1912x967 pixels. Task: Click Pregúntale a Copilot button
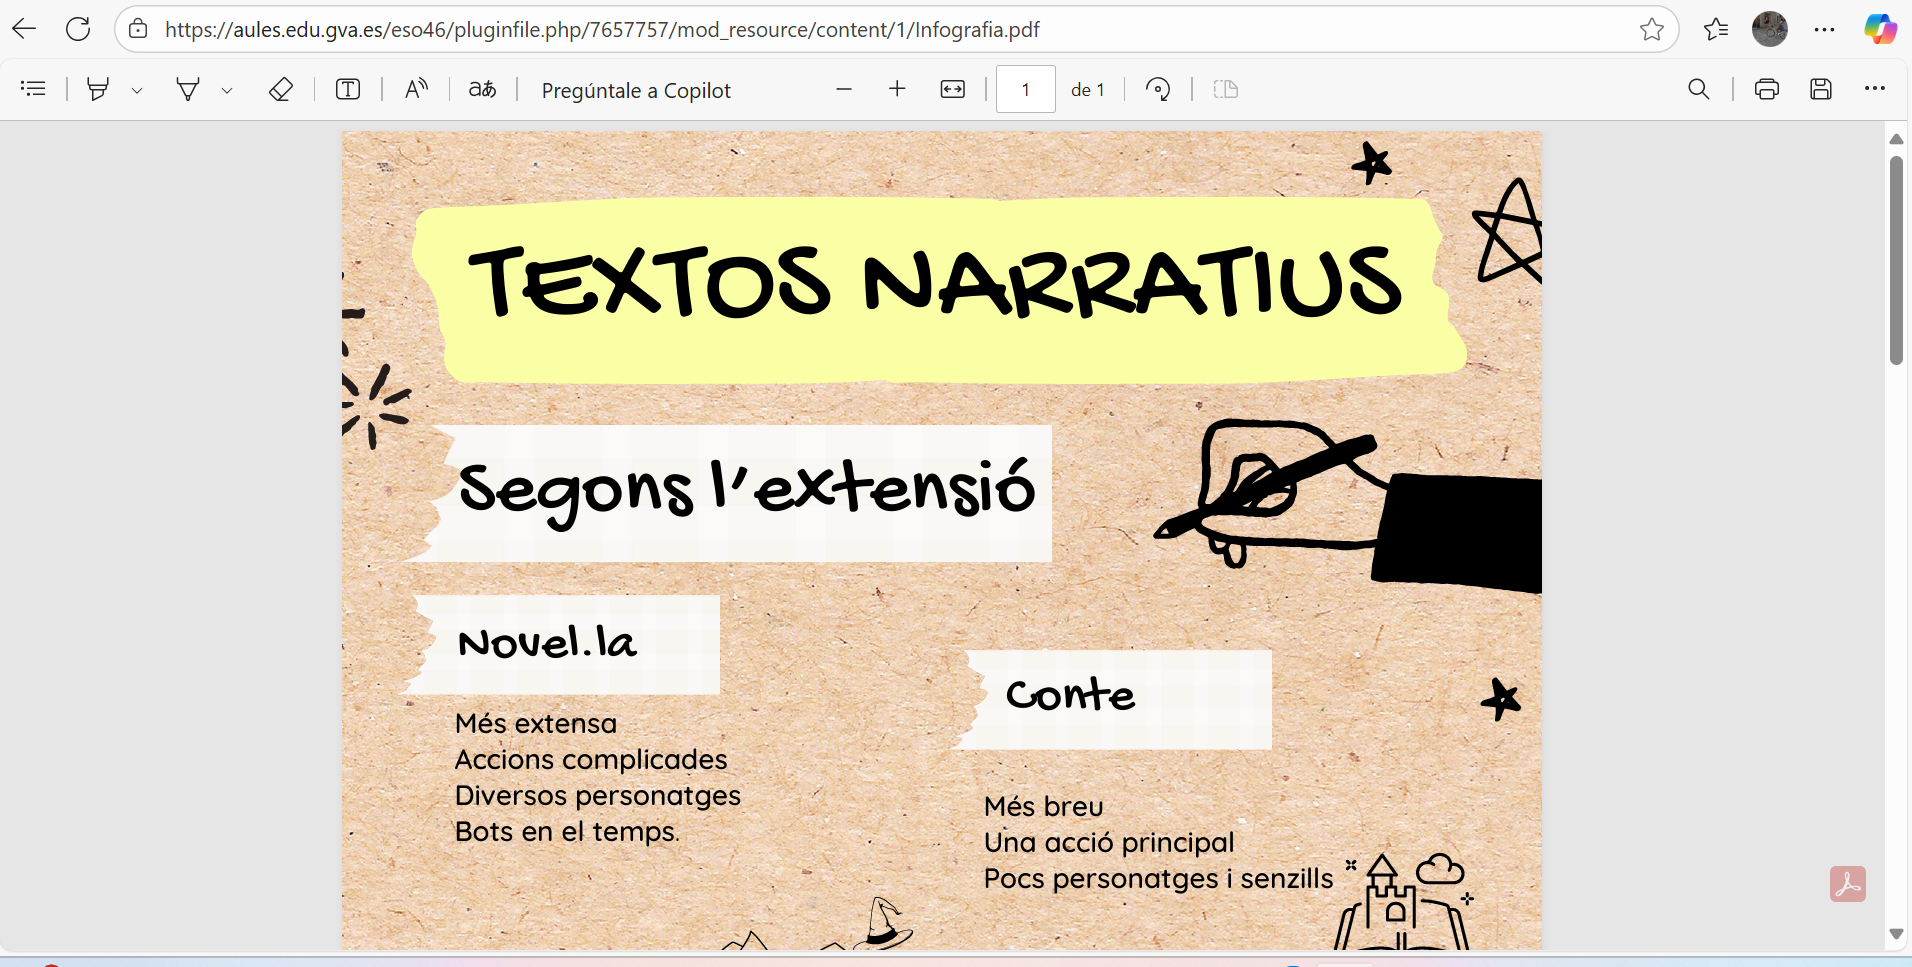pos(636,90)
